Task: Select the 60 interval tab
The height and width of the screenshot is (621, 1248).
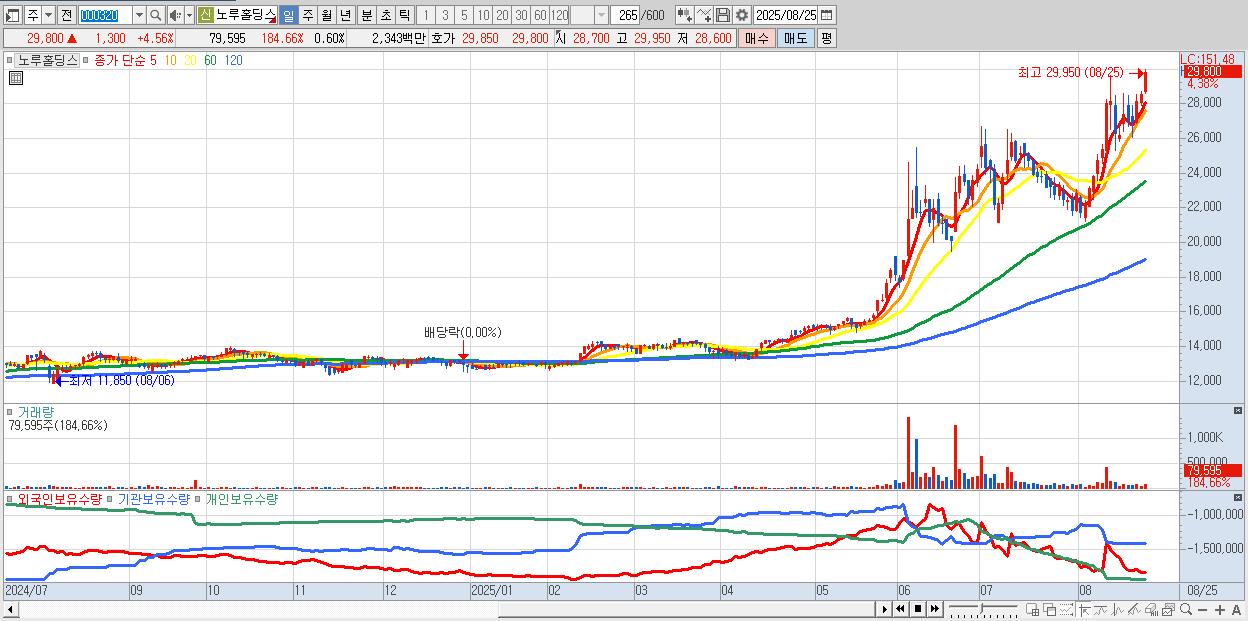Action: coord(540,15)
